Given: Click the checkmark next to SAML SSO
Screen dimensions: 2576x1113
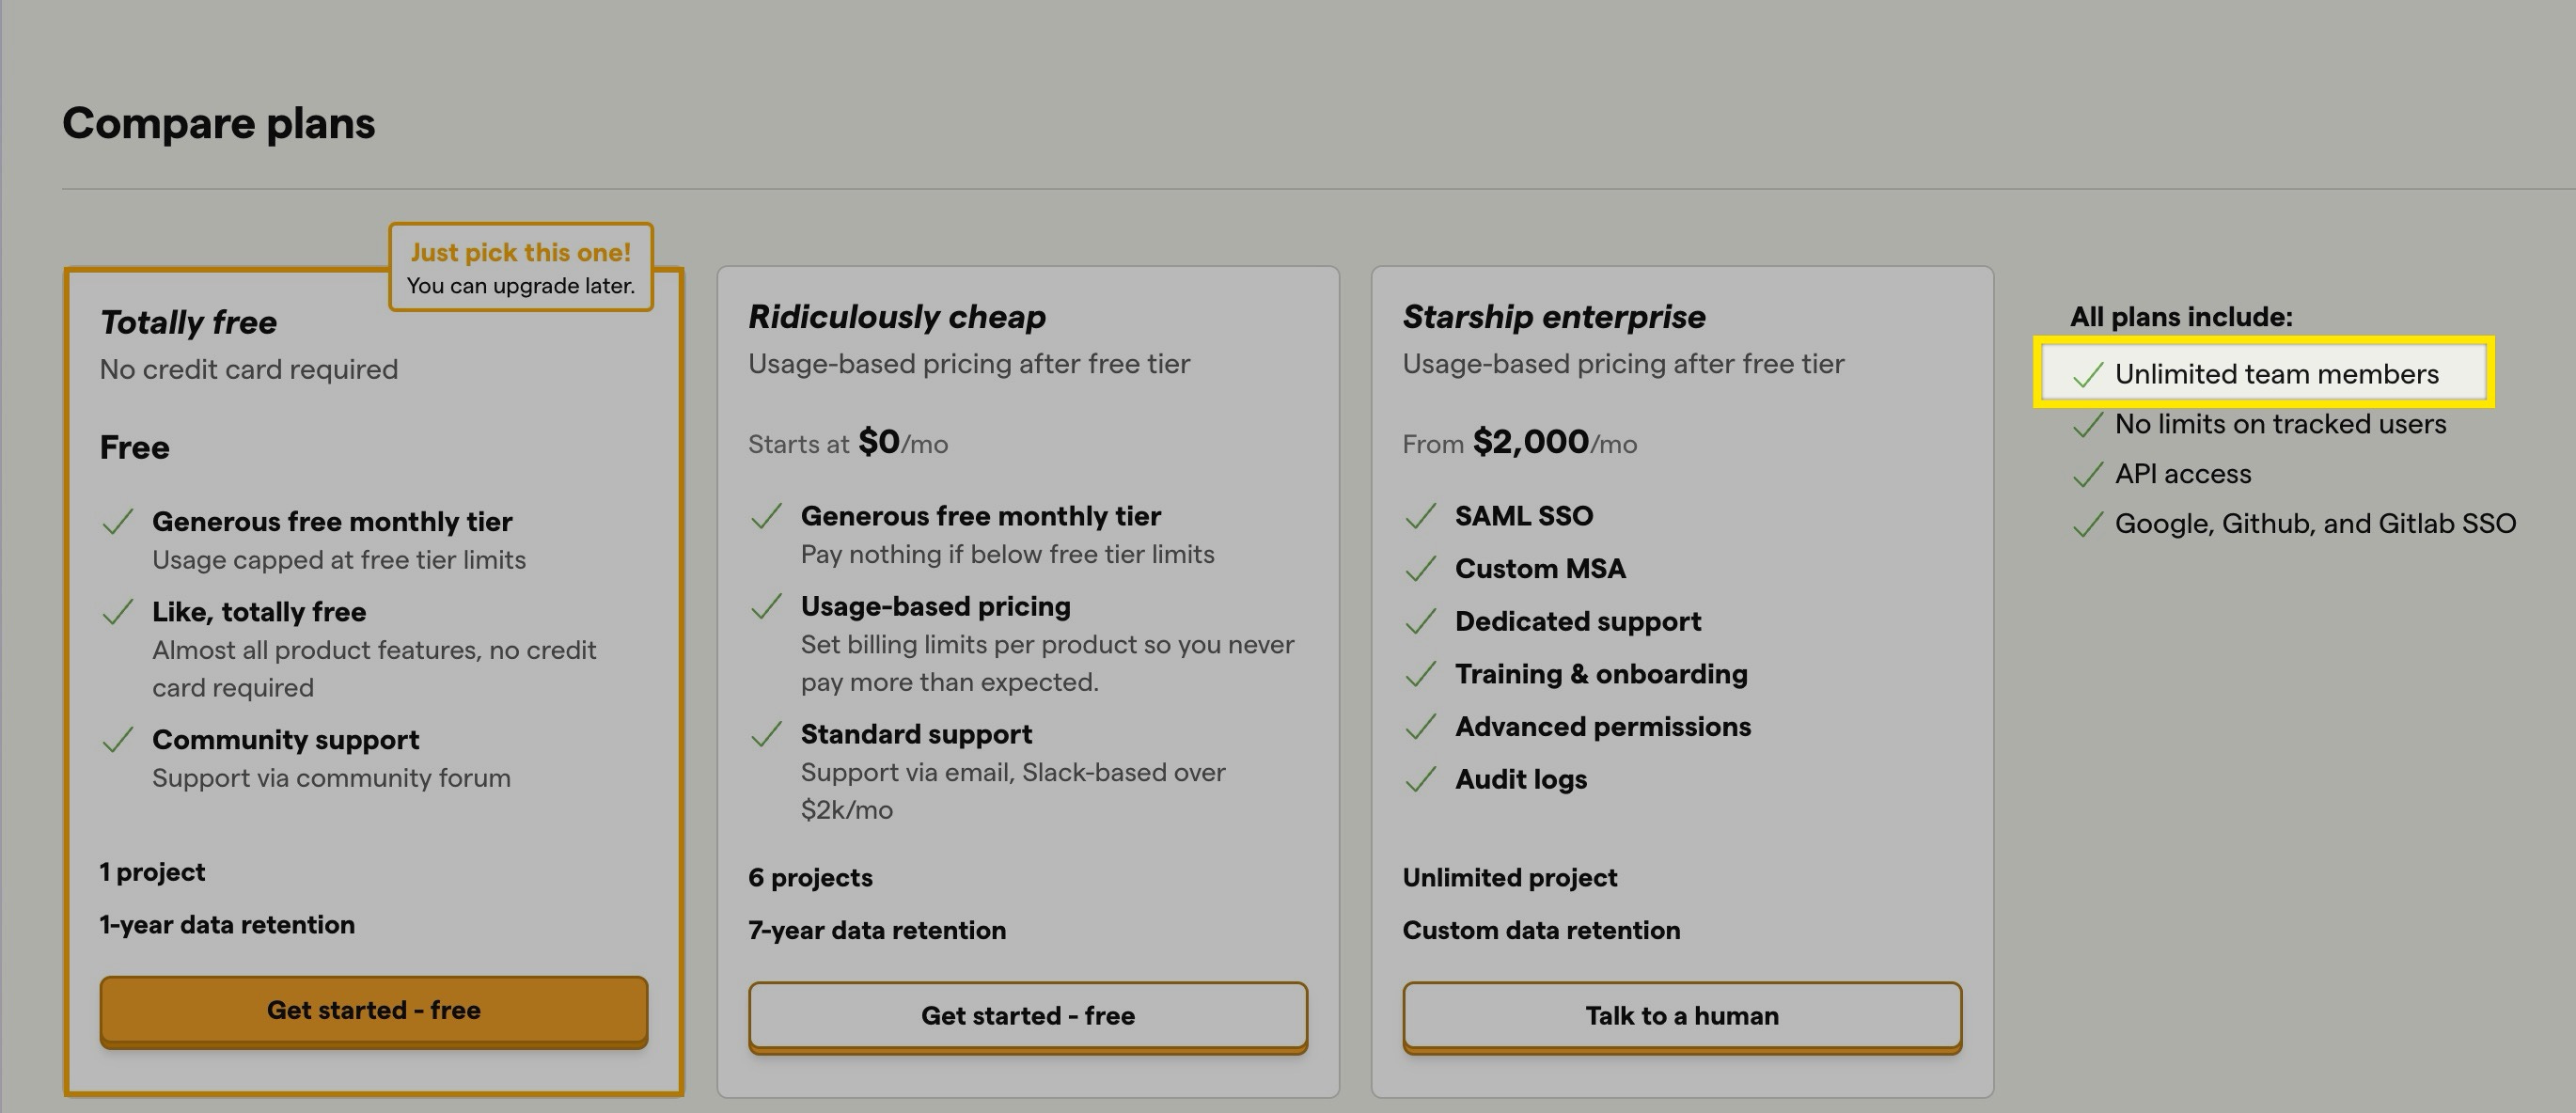Looking at the screenshot, I should 1421,516.
